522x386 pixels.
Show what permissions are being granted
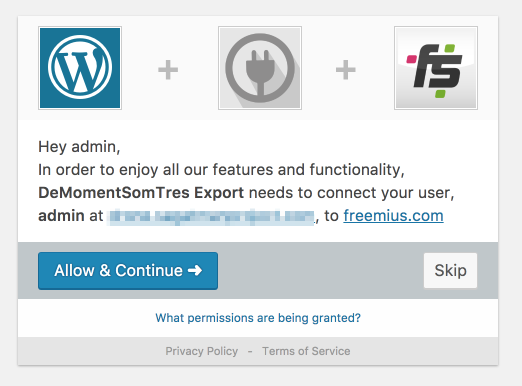[258, 318]
